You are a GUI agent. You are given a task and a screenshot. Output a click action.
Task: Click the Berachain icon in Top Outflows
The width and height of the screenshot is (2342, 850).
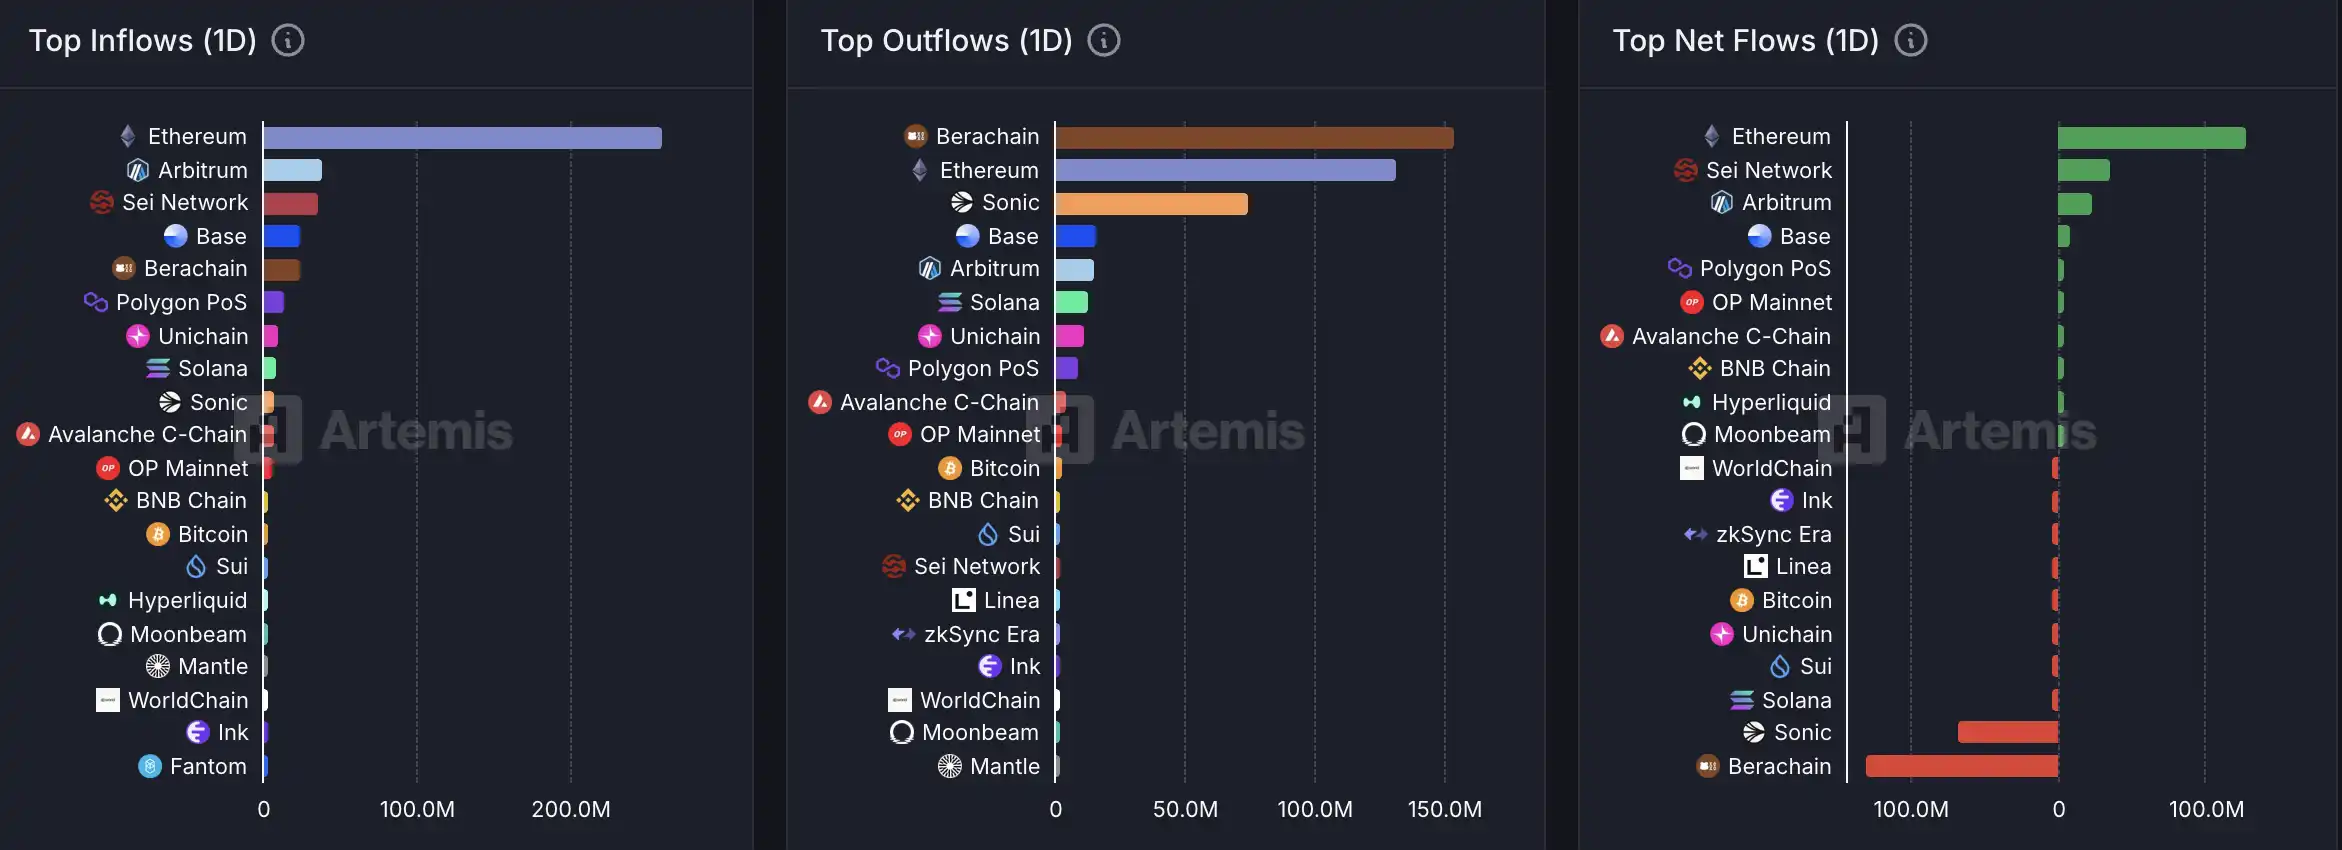tap(916, 136)
